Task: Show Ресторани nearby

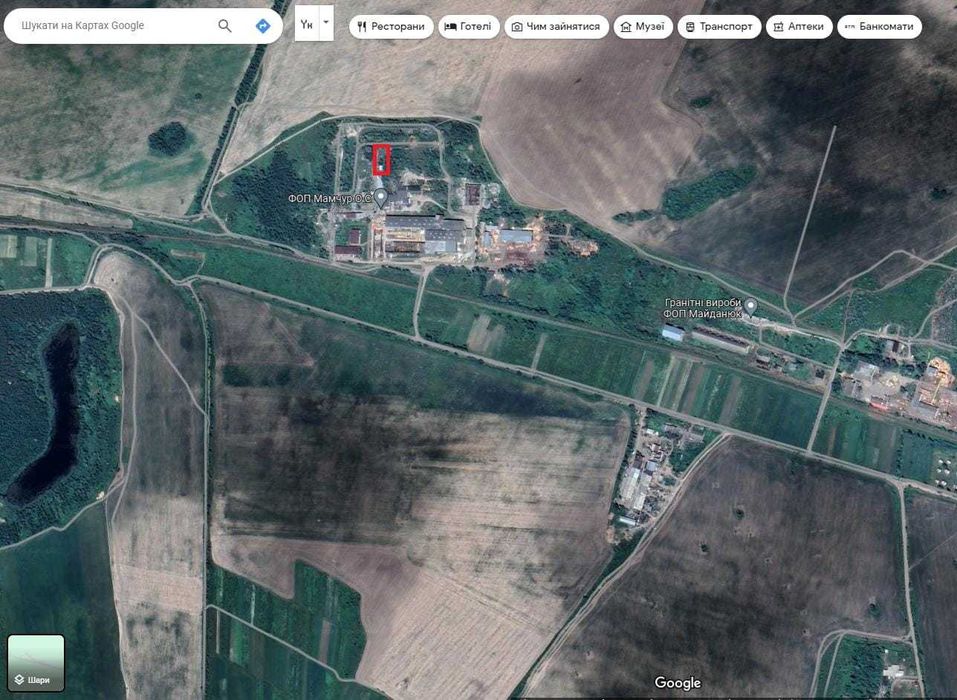Action: 391,27
